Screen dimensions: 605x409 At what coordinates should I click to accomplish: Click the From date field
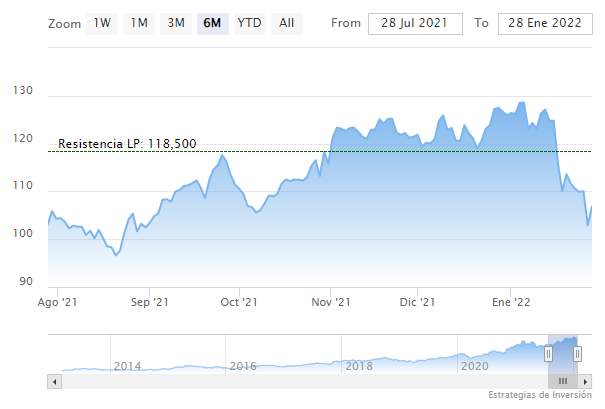click(x=415, y=23)
